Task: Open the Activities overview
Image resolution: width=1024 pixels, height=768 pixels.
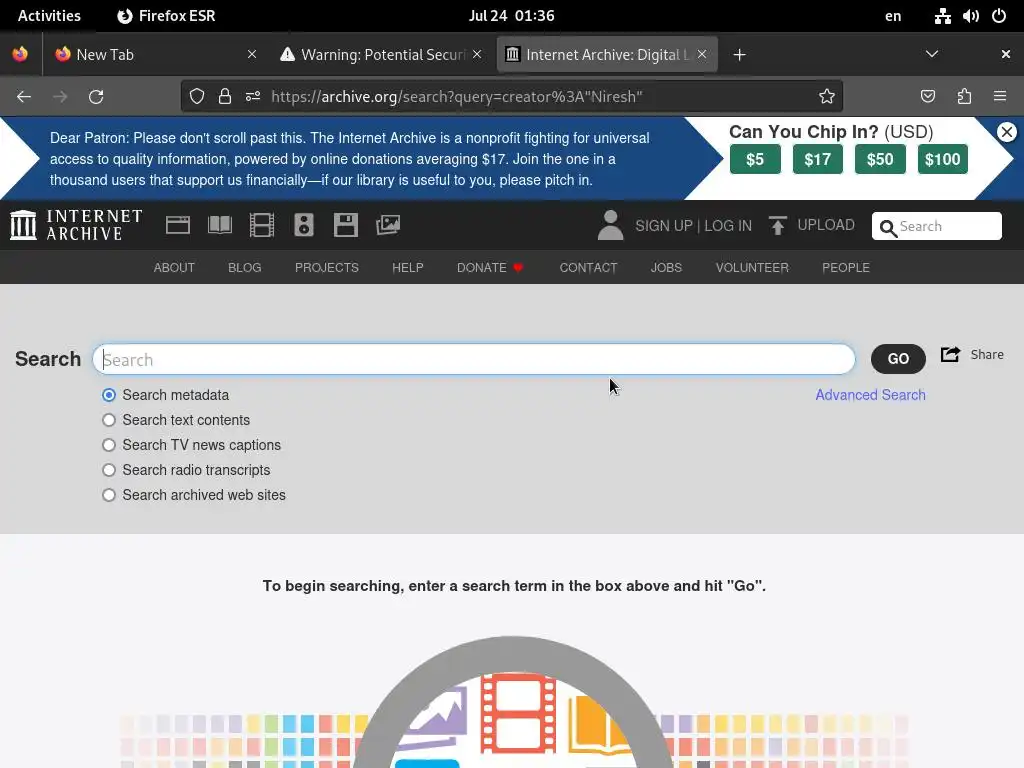Action: [x=49, y=16]
